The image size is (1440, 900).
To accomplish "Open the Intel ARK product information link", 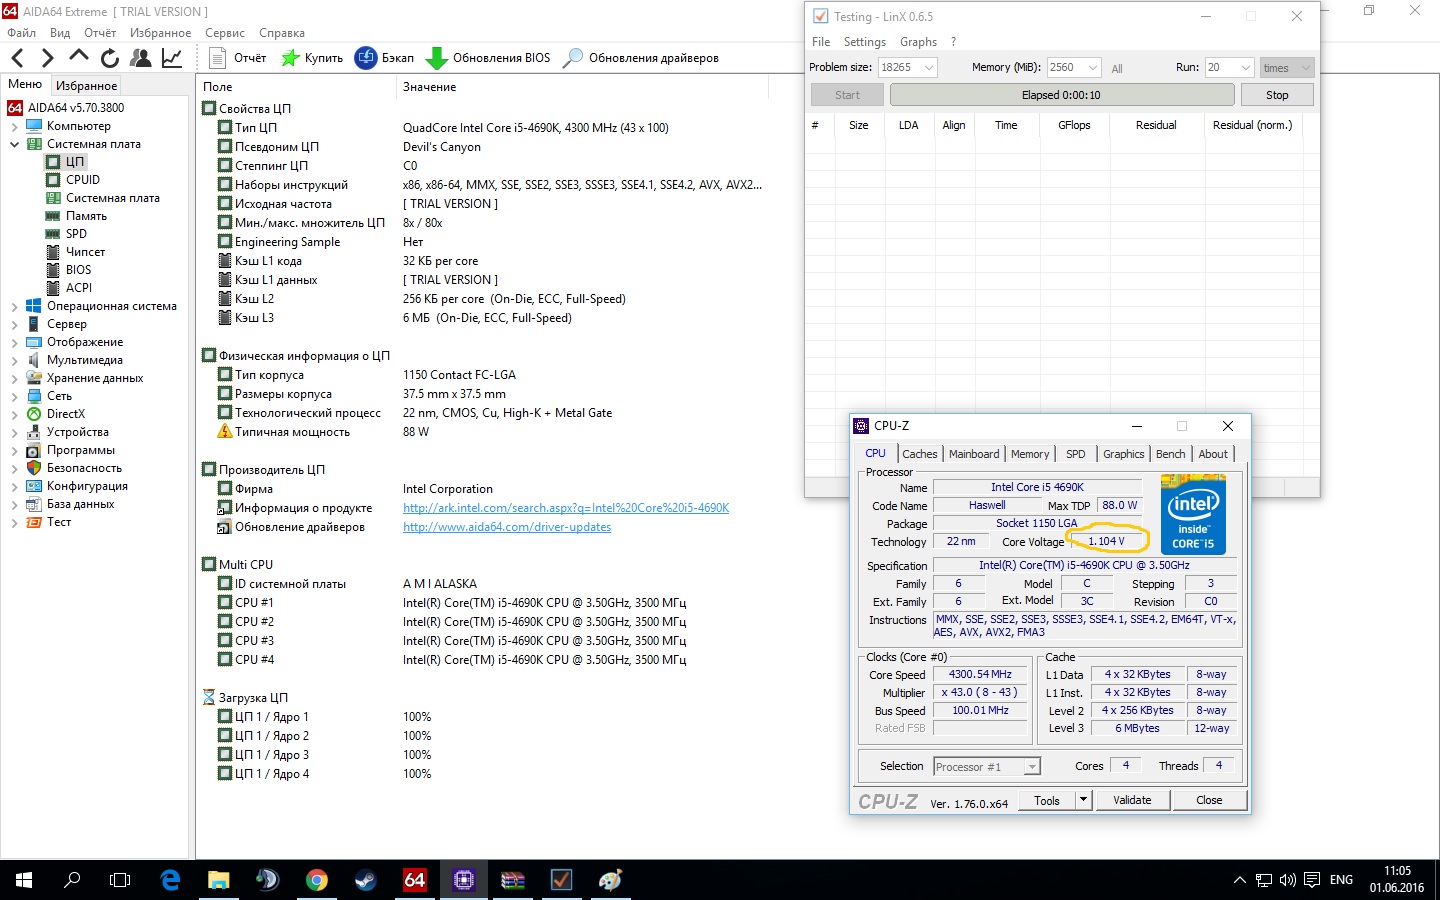I will point(566,508).
